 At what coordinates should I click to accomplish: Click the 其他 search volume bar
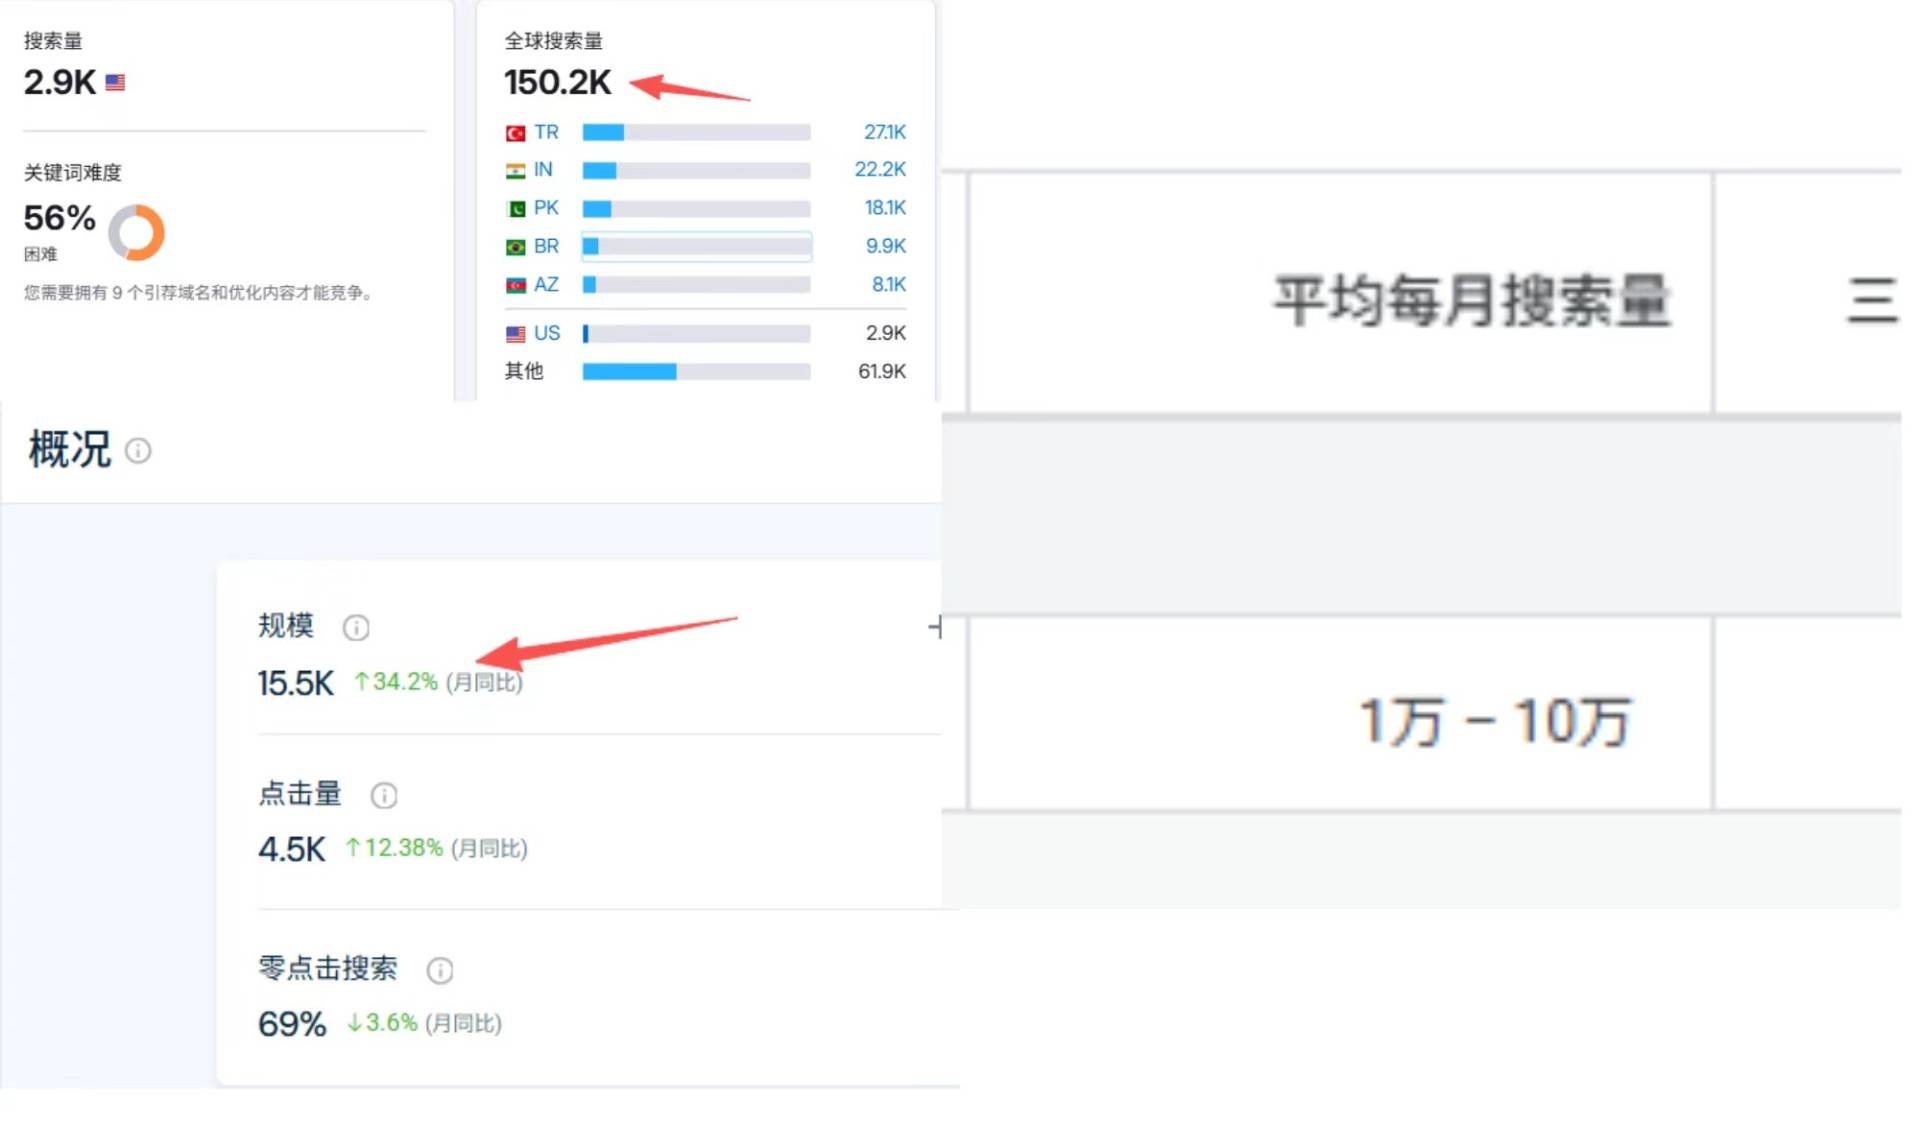[696, 372]
